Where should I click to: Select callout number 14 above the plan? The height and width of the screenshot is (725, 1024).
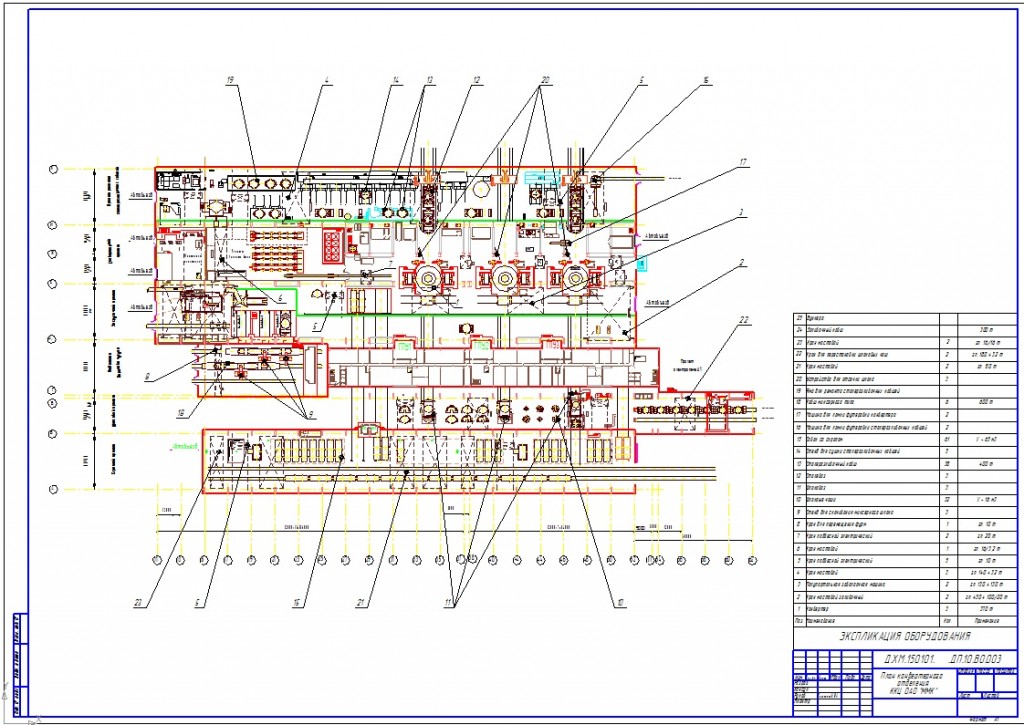coord(396,80)
